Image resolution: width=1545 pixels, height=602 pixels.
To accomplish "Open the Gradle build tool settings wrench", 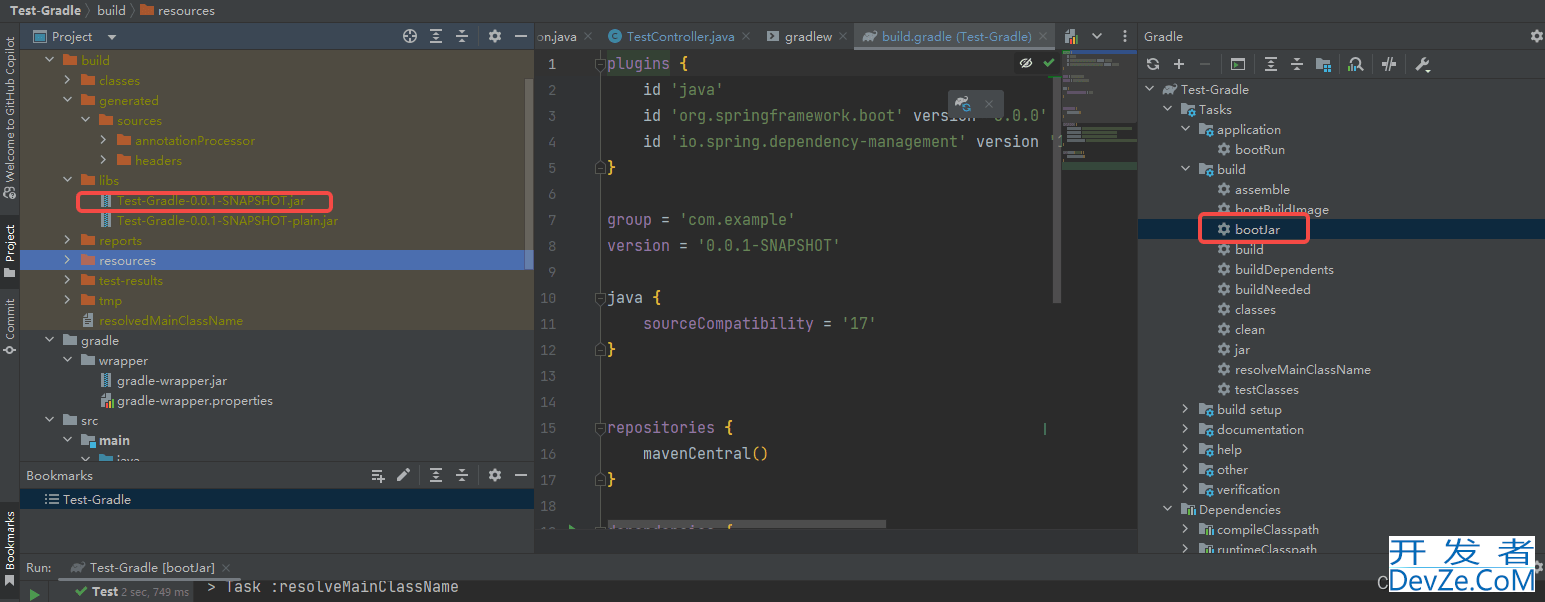I will 1423,64.
